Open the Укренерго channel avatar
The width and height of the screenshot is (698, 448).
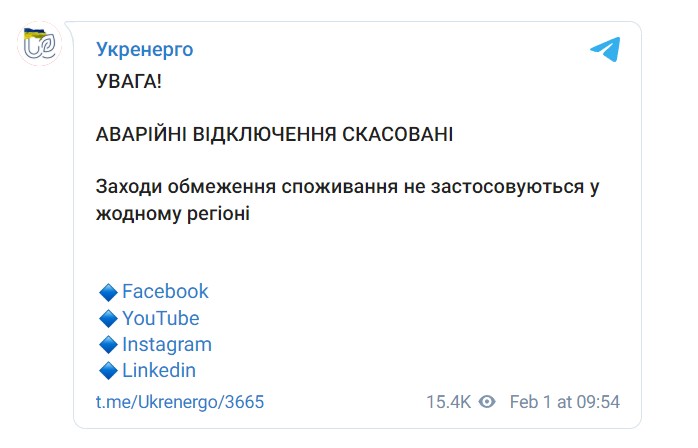coord(42,47)
